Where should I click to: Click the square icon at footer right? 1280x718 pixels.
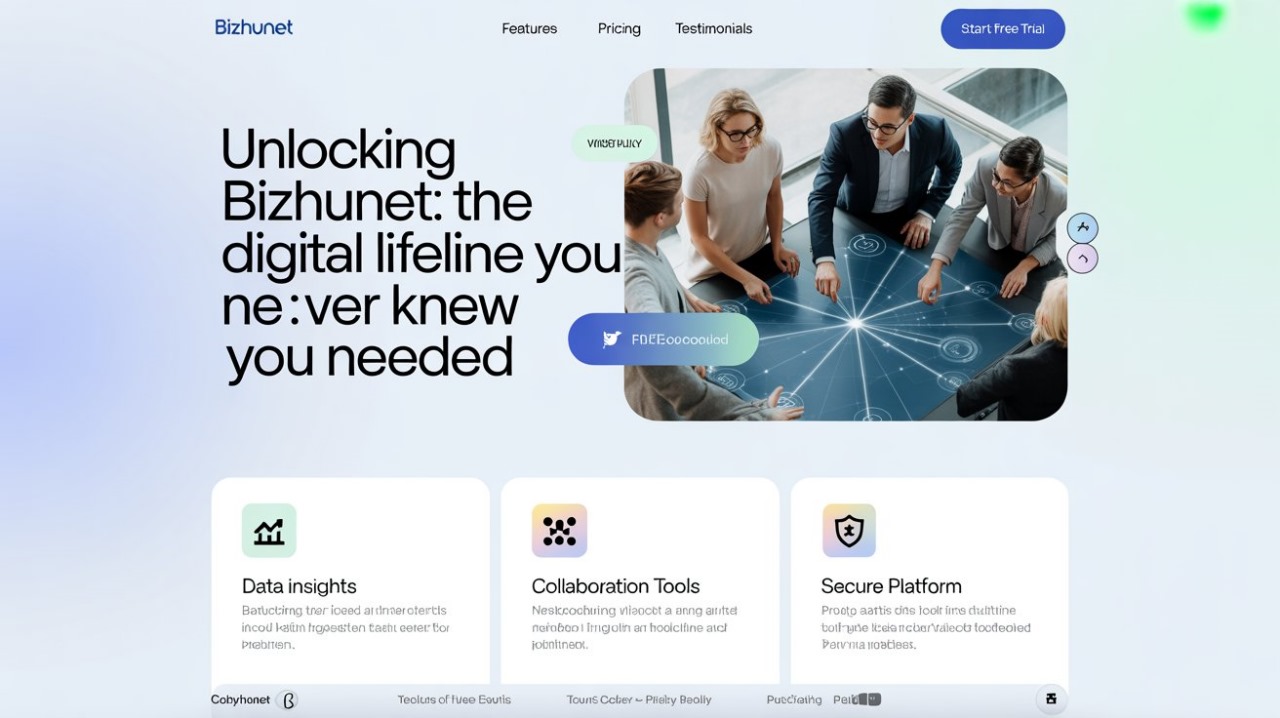pyautogui.click(x=1051, y=699)
